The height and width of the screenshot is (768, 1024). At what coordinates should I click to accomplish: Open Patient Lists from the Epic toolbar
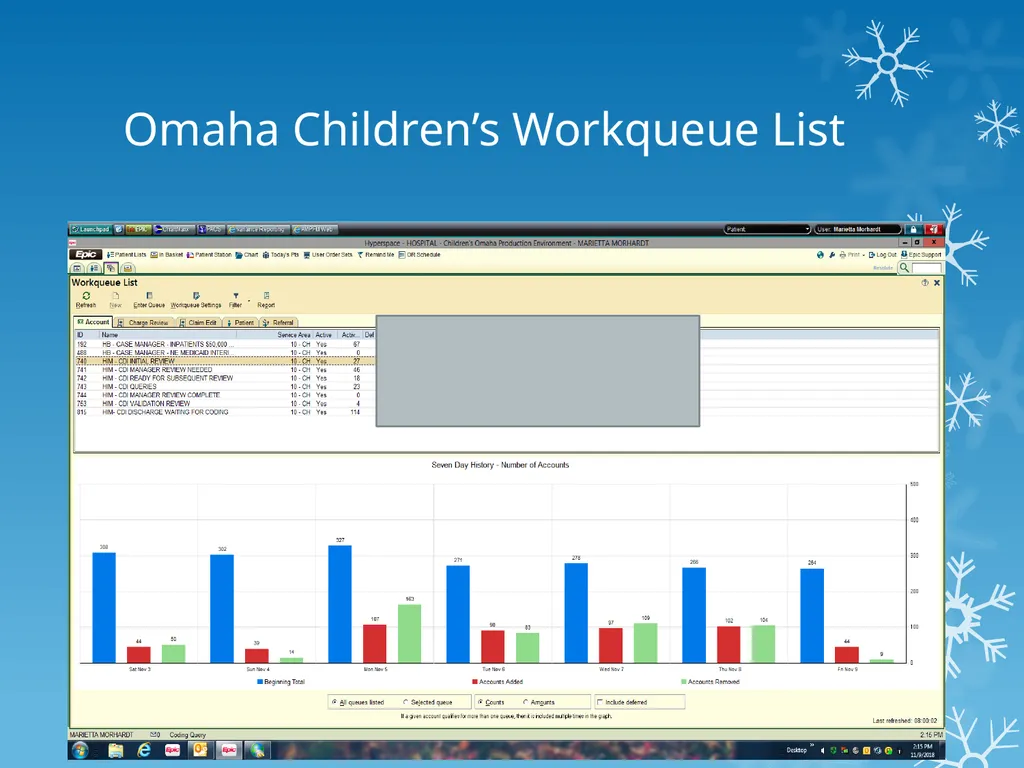point(127,255)
